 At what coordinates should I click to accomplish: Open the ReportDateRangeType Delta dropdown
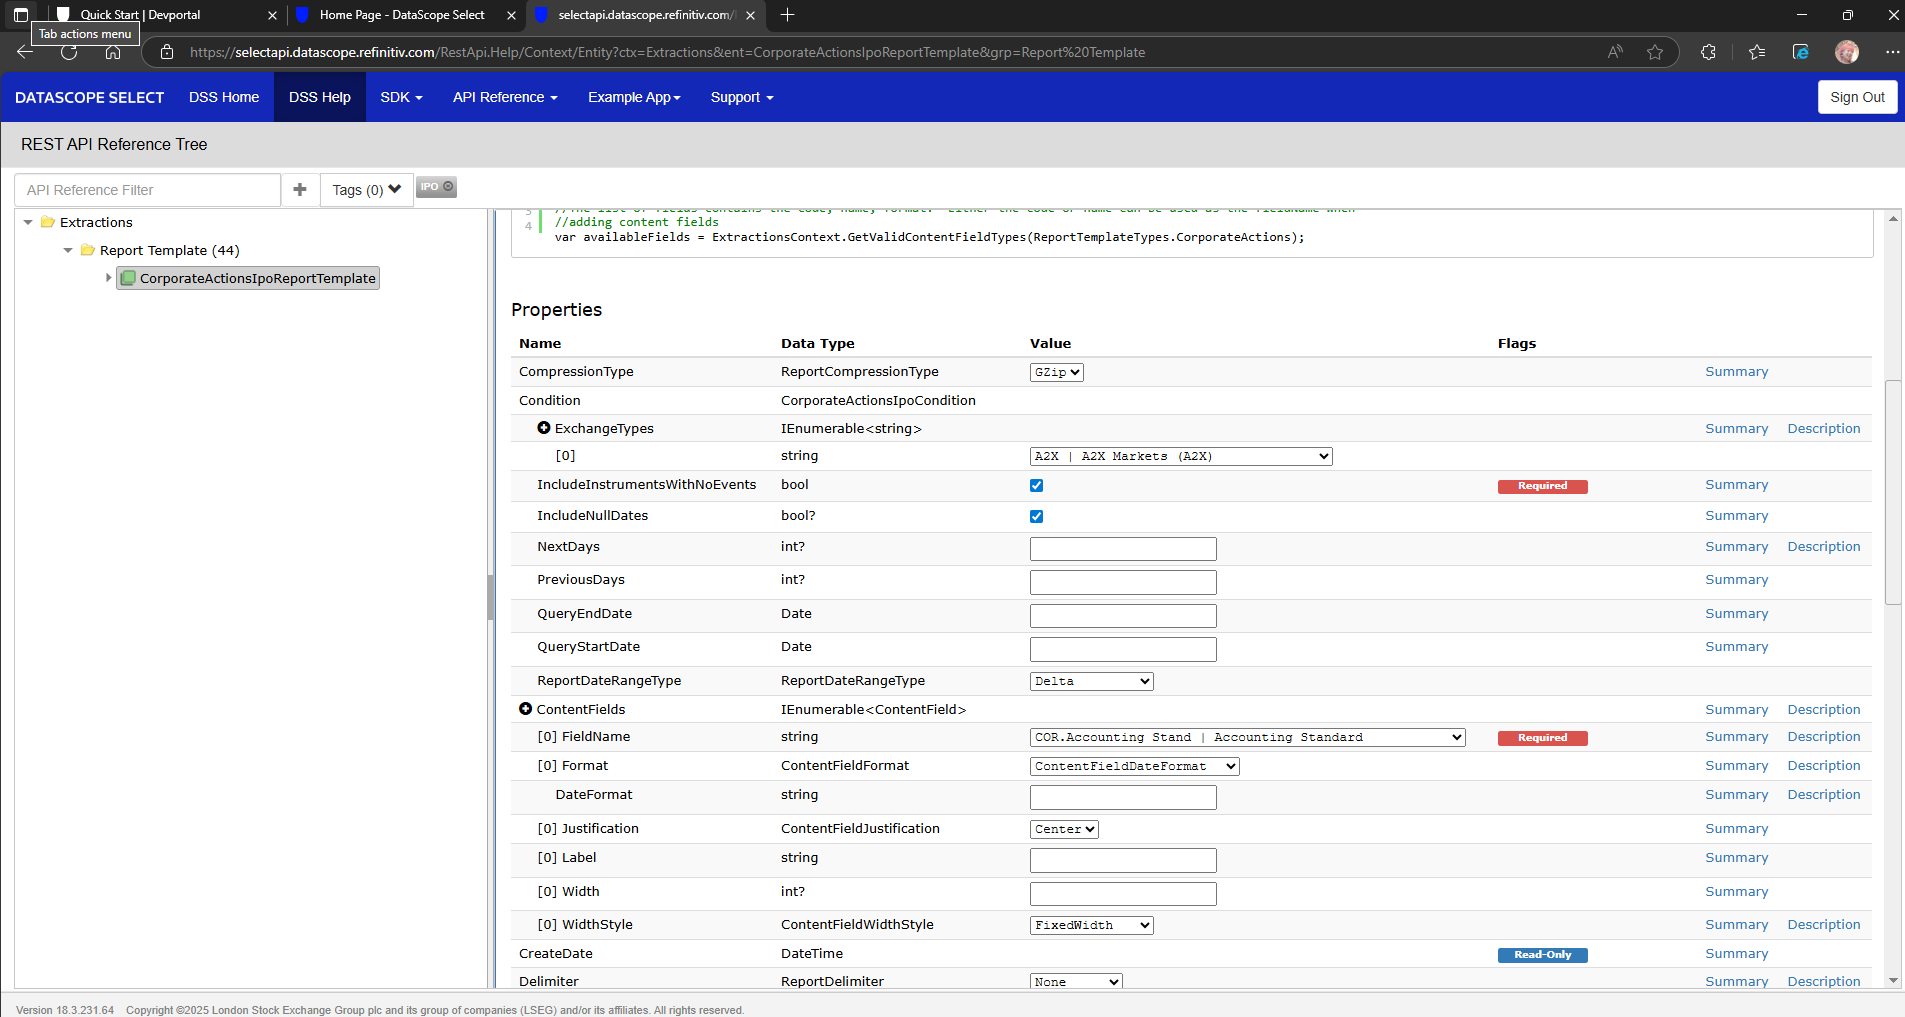pyautogui.click(x=1092, y=681)
